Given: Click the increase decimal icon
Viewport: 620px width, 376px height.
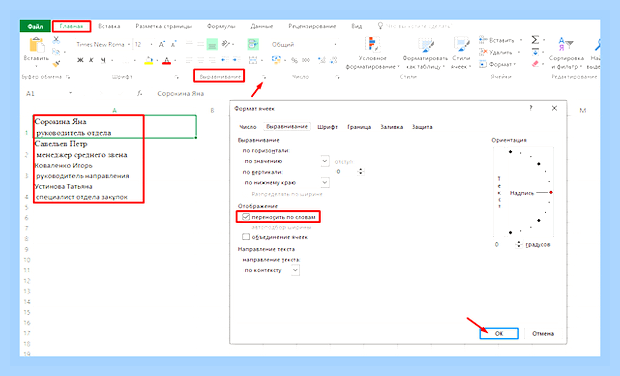Looking at the screenshot, I should coord(322,60).
